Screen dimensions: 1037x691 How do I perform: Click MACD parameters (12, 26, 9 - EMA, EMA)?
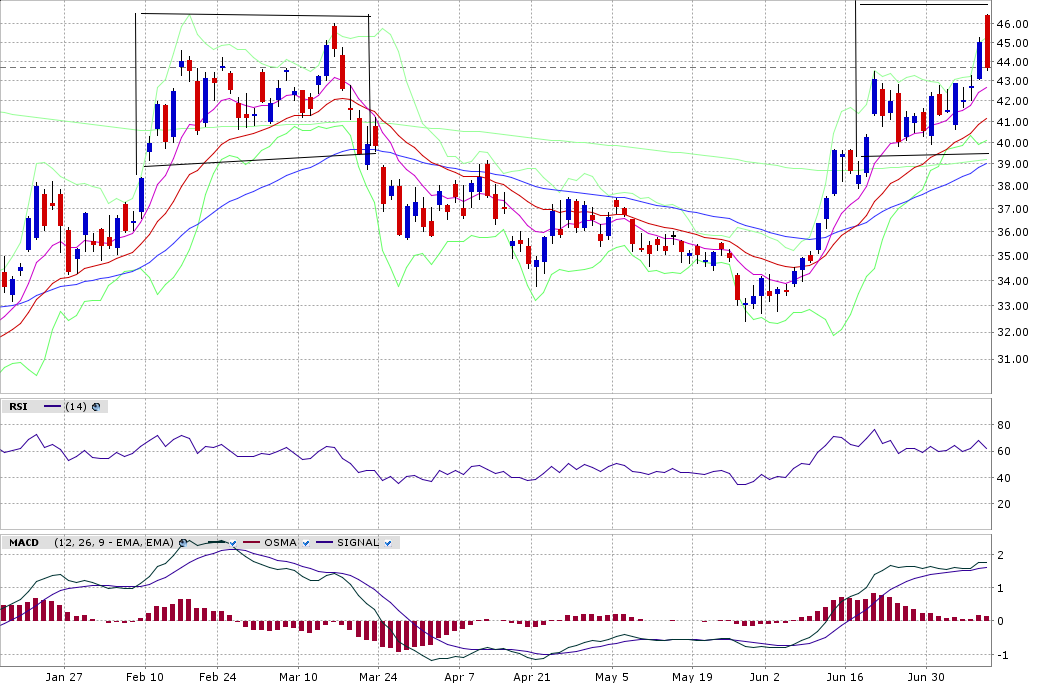pos(114,543)
